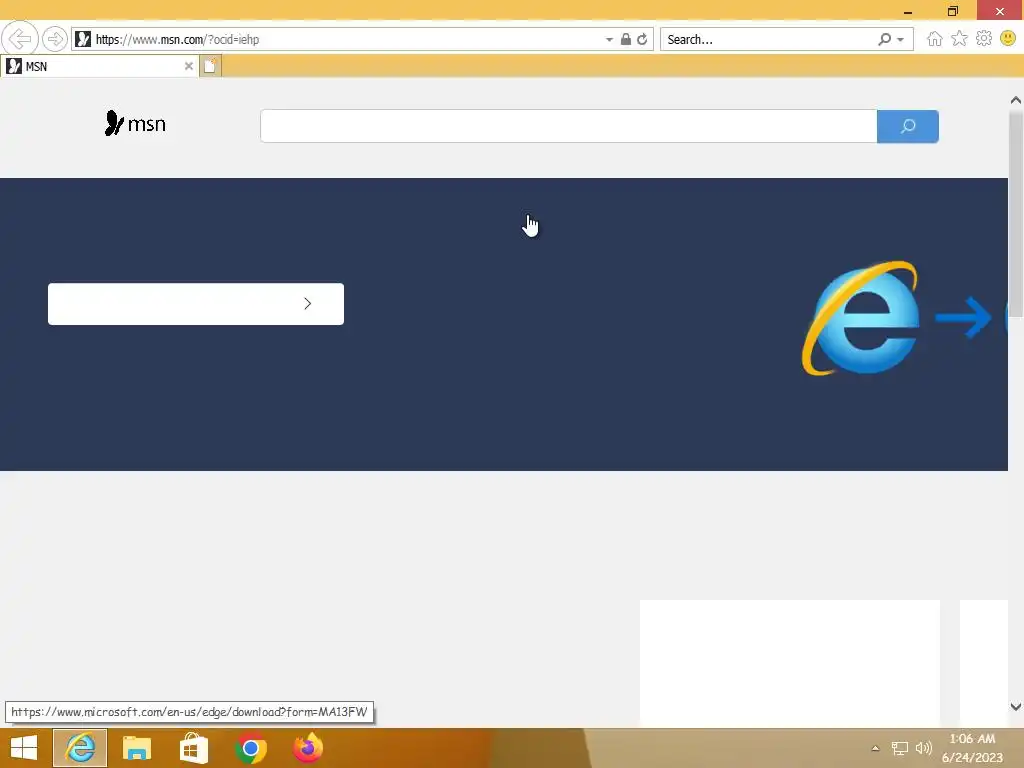Open a new tab with the blank tab button
Screen dimensions: 1024x768
pos(210,66)
